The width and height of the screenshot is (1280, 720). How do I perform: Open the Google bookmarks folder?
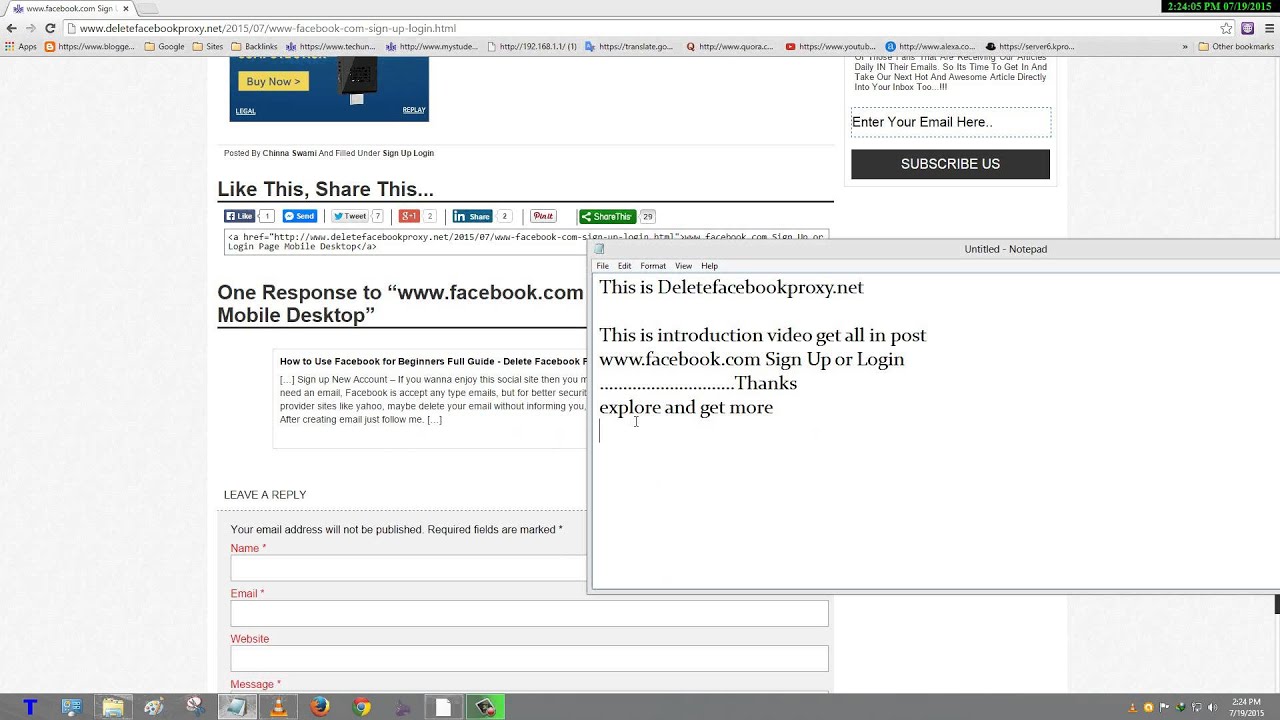click(165, 46)
